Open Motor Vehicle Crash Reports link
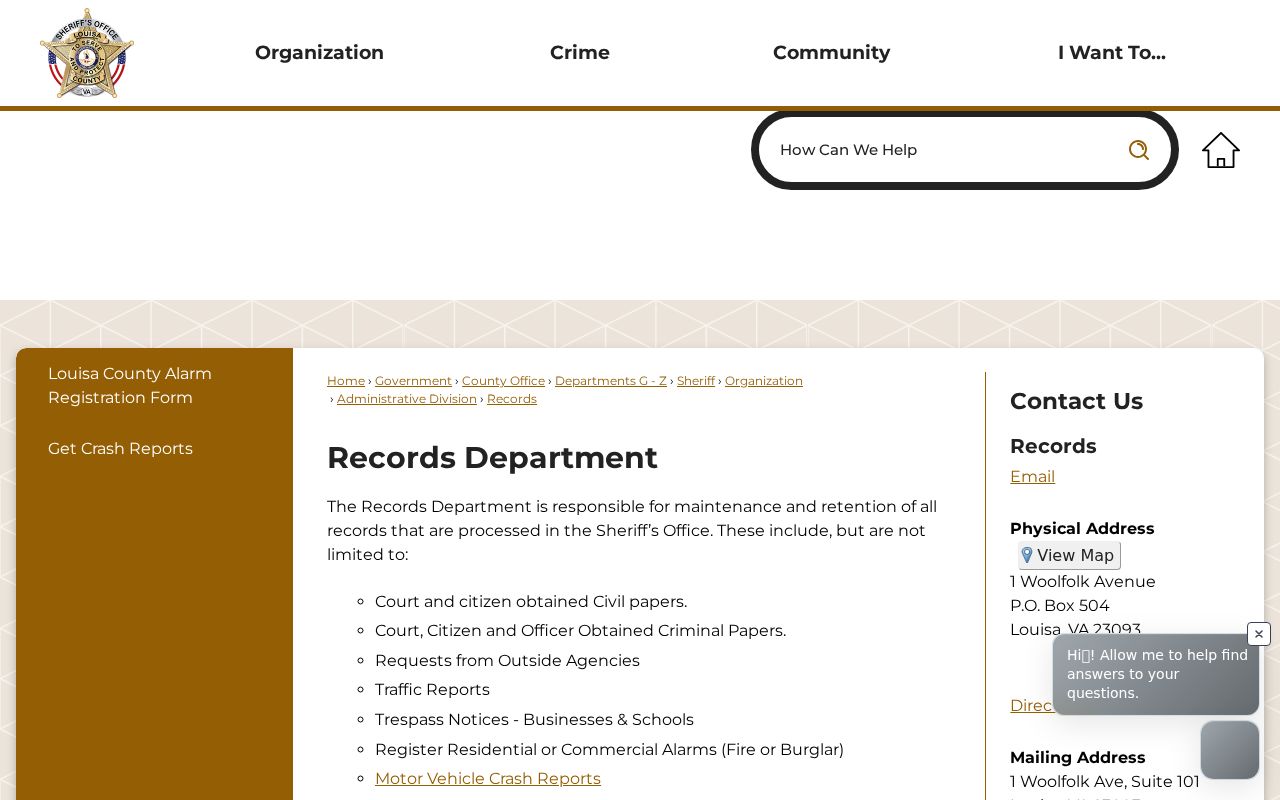Image resolution: width=1280 pixels, height=800 pixels. click(488, 779)
